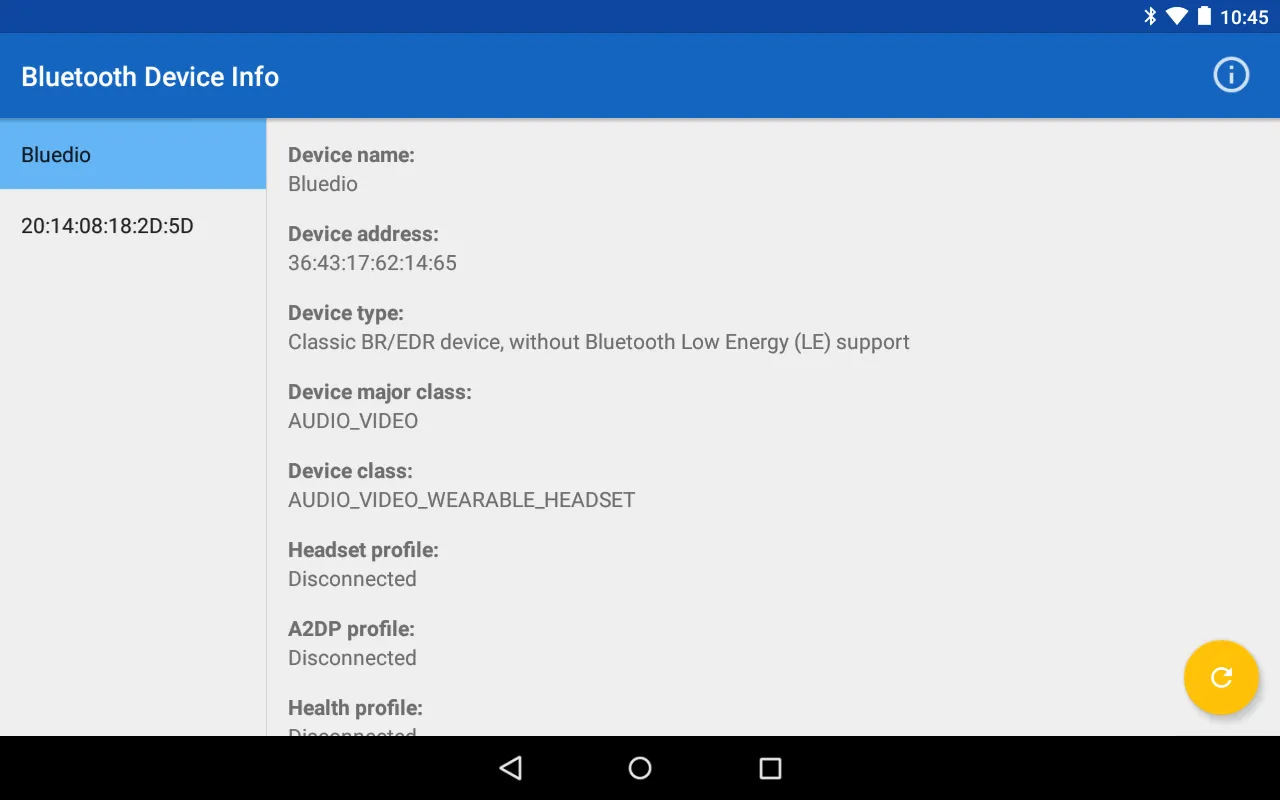
Task: Click the Bluetooth Device Info title
Action: pyautogui.click(x=150, y=77)
